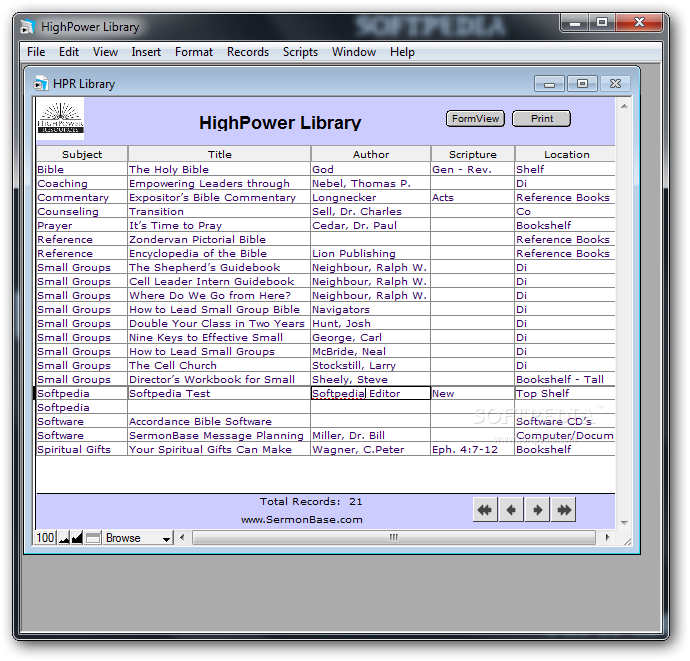690x661 pixels.
Task: Click vertical scrollbar down arrow
Action: [624, 522]
